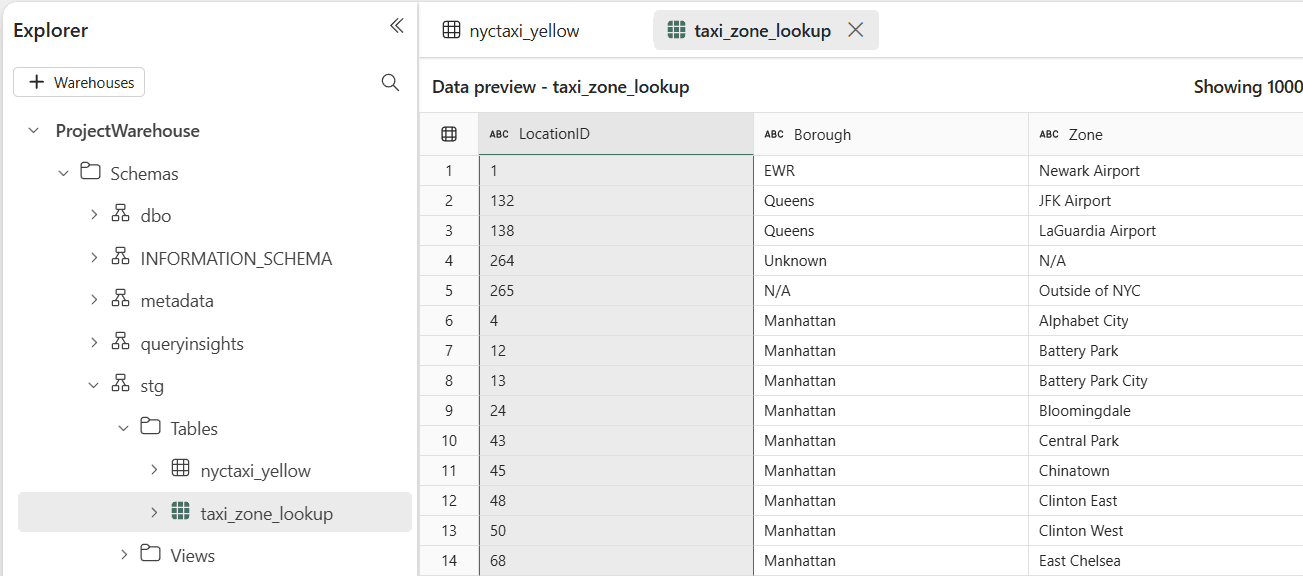Expand the Views folder chevron
Viewport: 1303px width, 576px height.
pyautogui.click(x=124, y=555)
